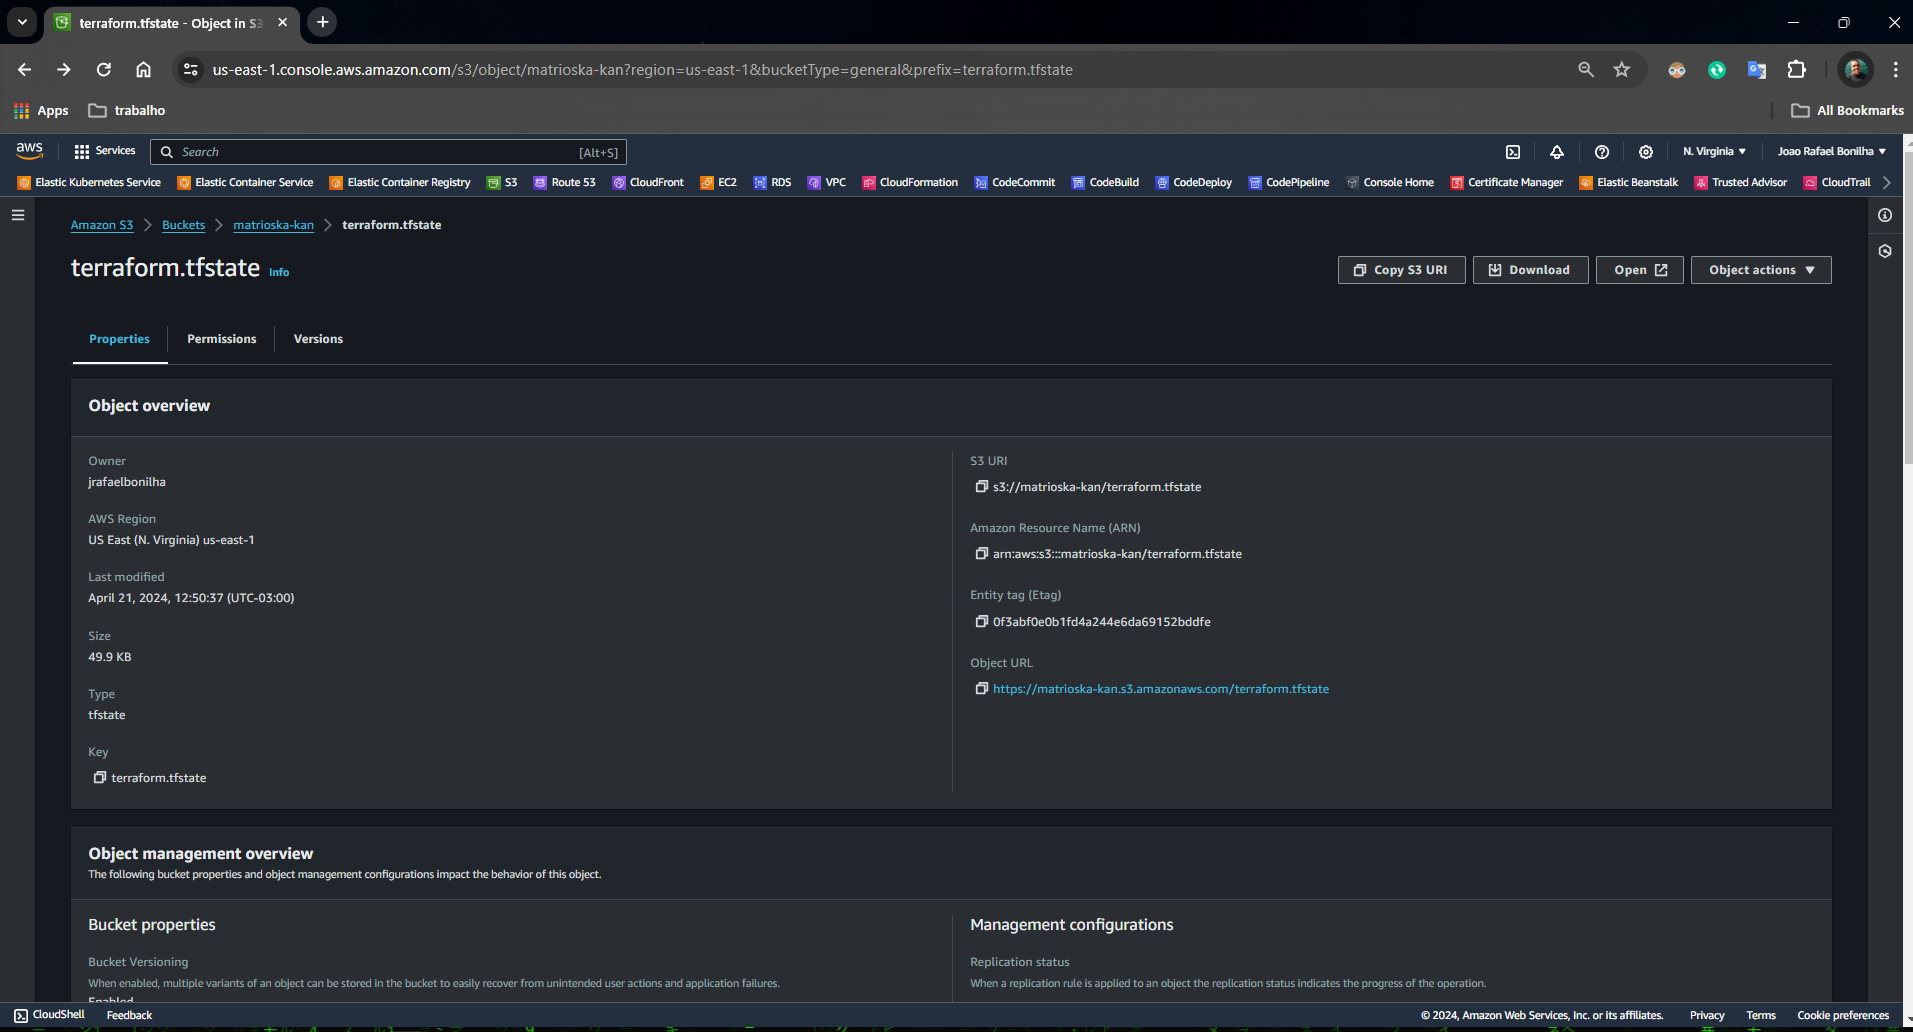Select the terraform.tfstate browser tab
This screenshot has width=1913, height=1032.
[170, 23]
